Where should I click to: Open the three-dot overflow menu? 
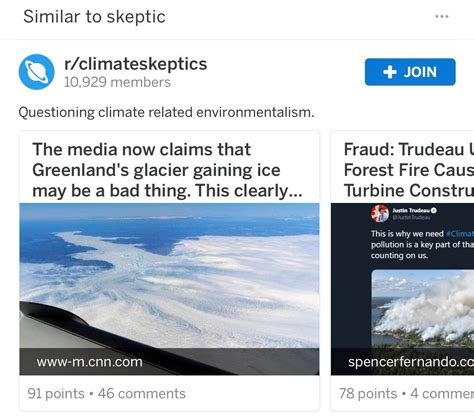click(x=442, y=16)
